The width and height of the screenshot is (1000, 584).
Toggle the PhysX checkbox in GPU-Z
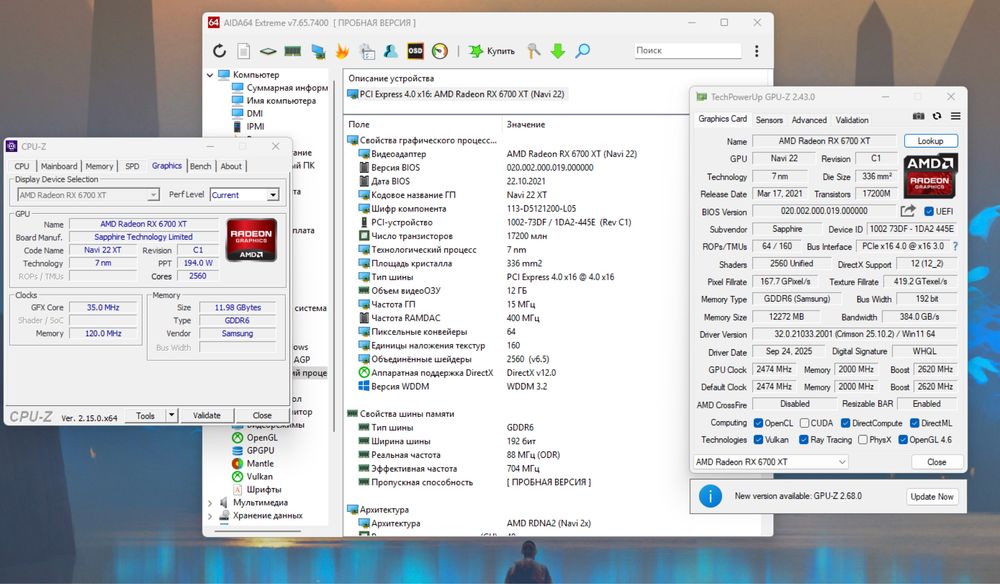[863, 439]
